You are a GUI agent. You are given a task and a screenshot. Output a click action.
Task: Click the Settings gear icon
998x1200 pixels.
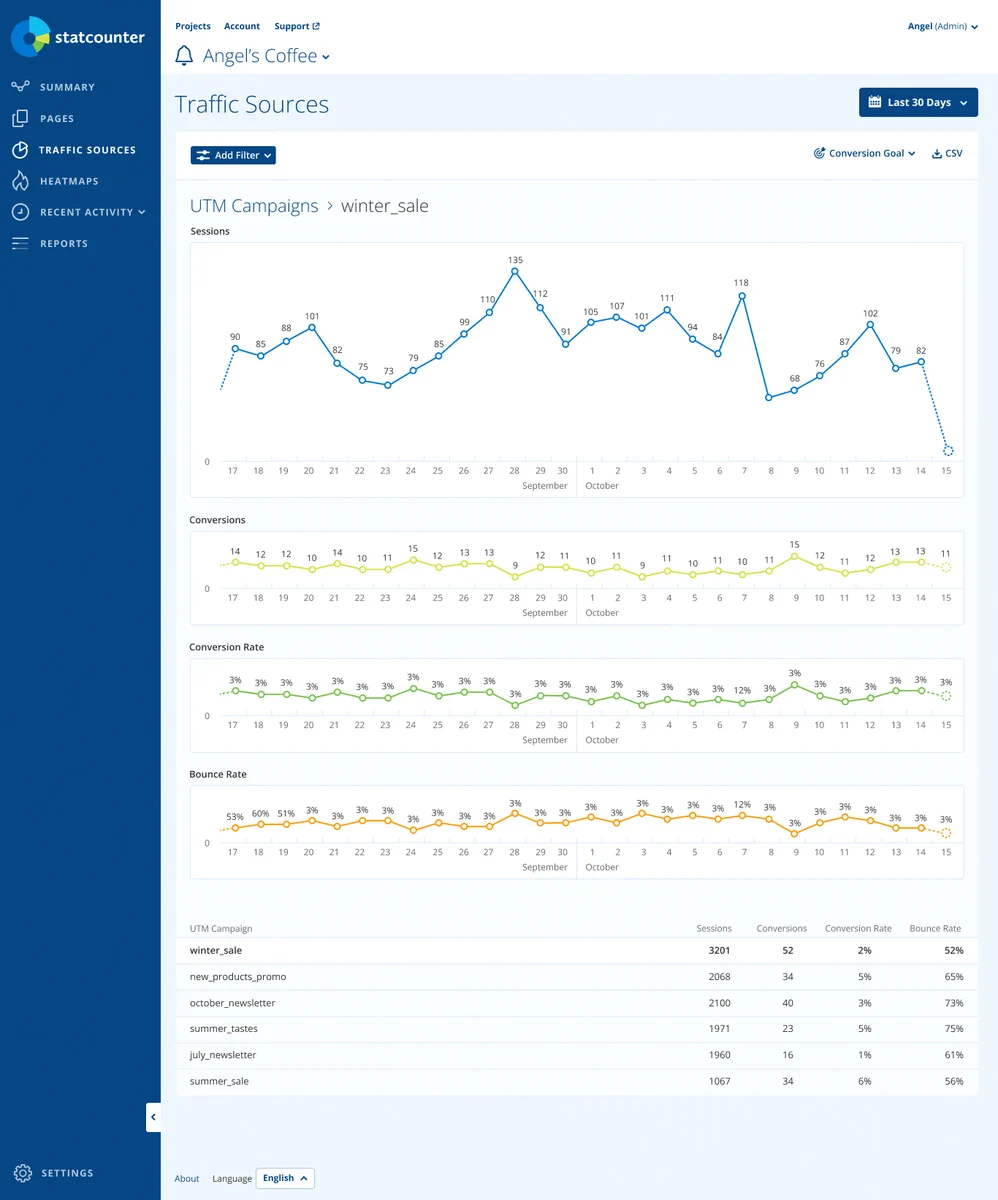click(22, 1173)
